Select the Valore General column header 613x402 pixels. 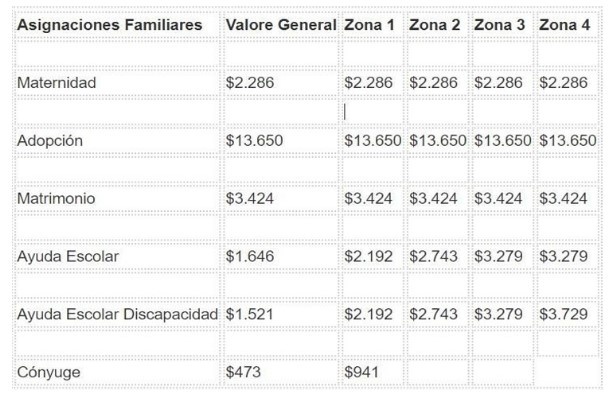(x=281, y=25)
